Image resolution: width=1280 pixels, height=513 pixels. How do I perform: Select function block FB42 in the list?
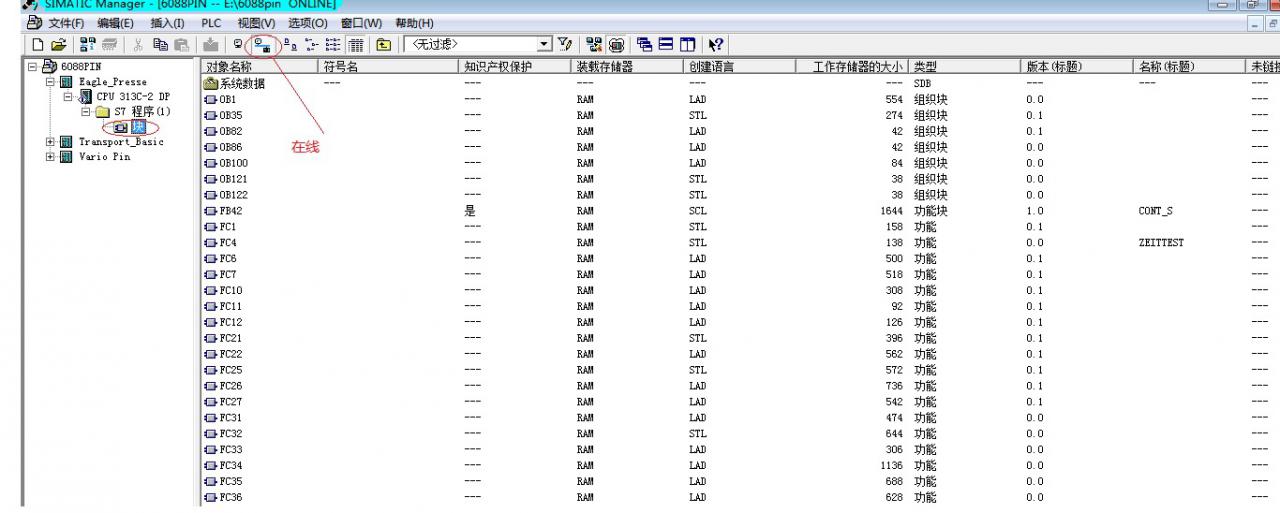(x=225, y=211)
